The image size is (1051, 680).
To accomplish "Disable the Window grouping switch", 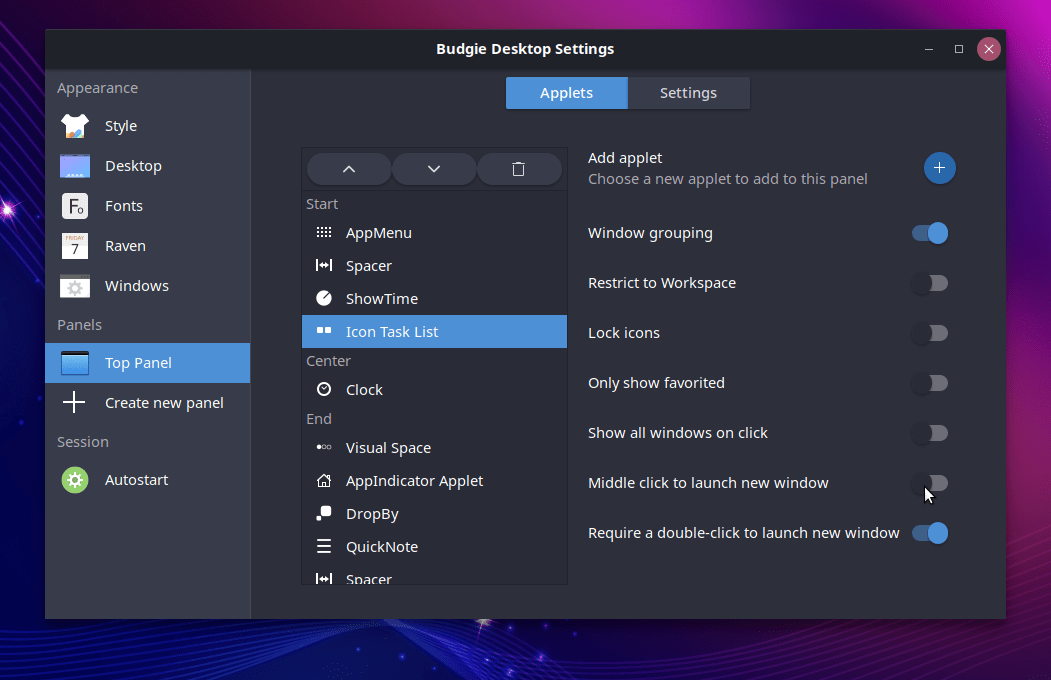I will click(x=929, y=233).
